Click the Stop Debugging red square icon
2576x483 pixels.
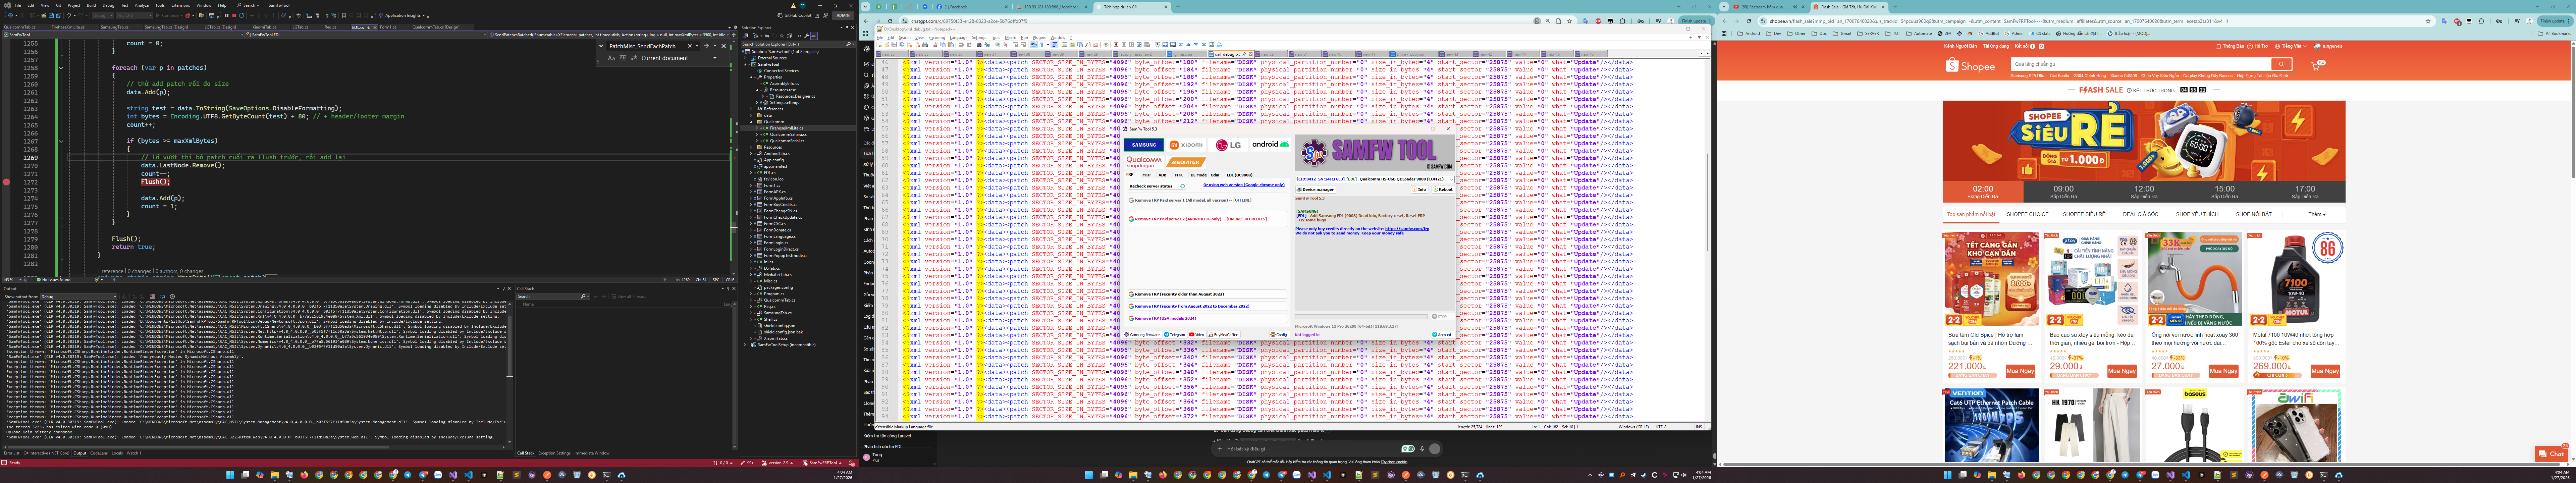tap(234, 16)
